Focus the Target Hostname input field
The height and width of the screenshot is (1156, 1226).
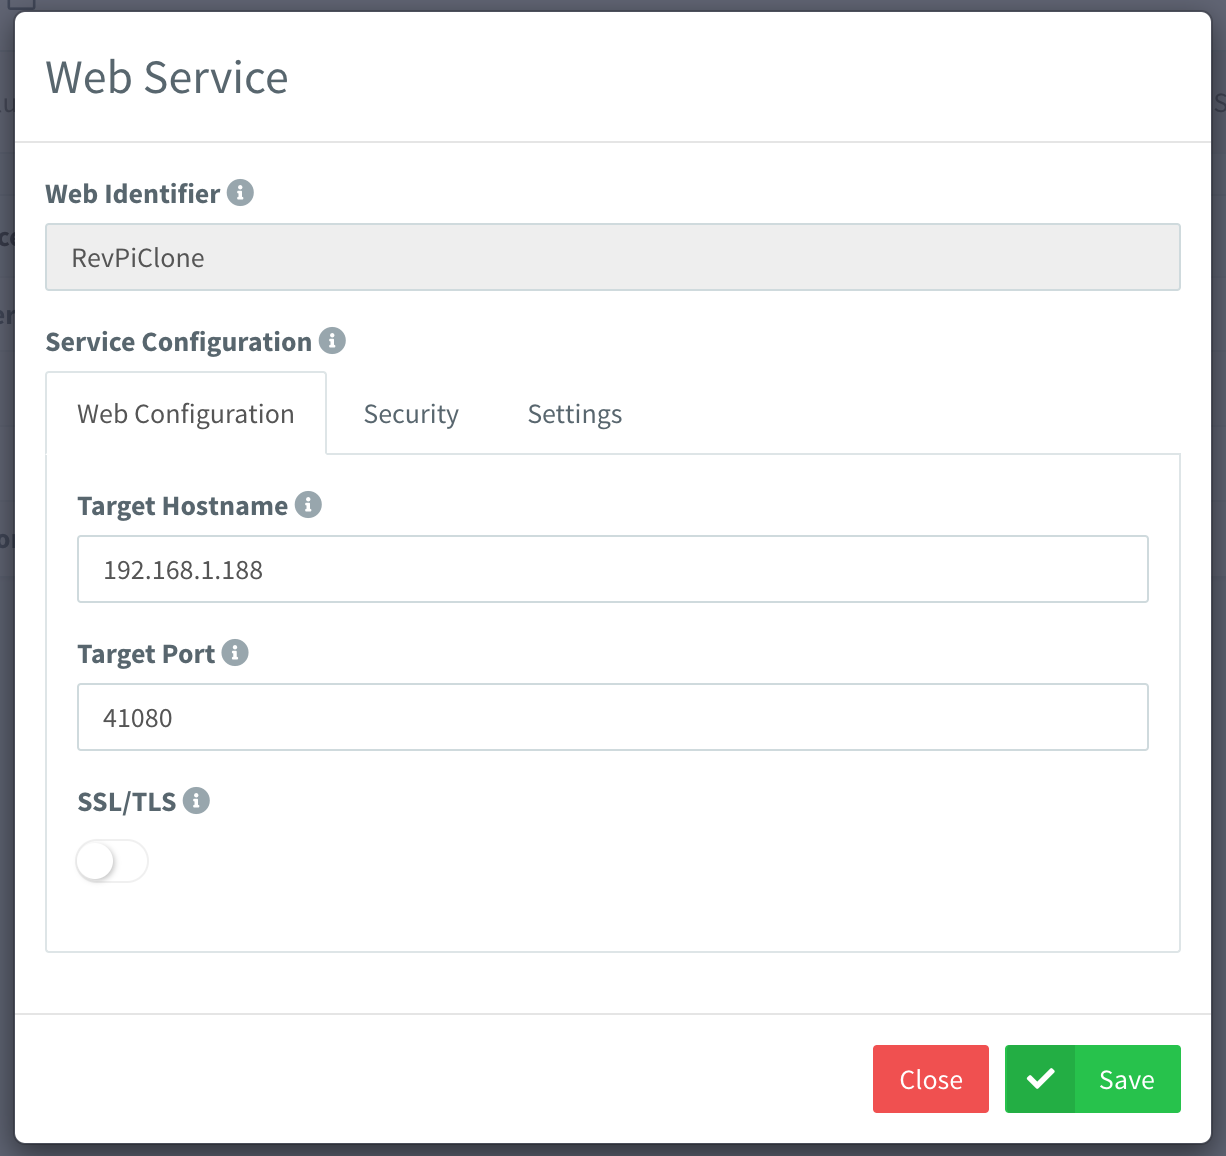coord(612,570)
